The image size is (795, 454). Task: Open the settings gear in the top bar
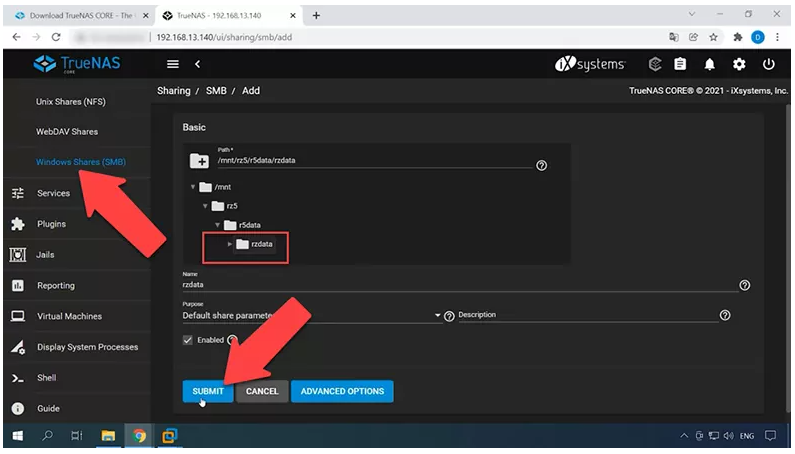pos(739,64)
